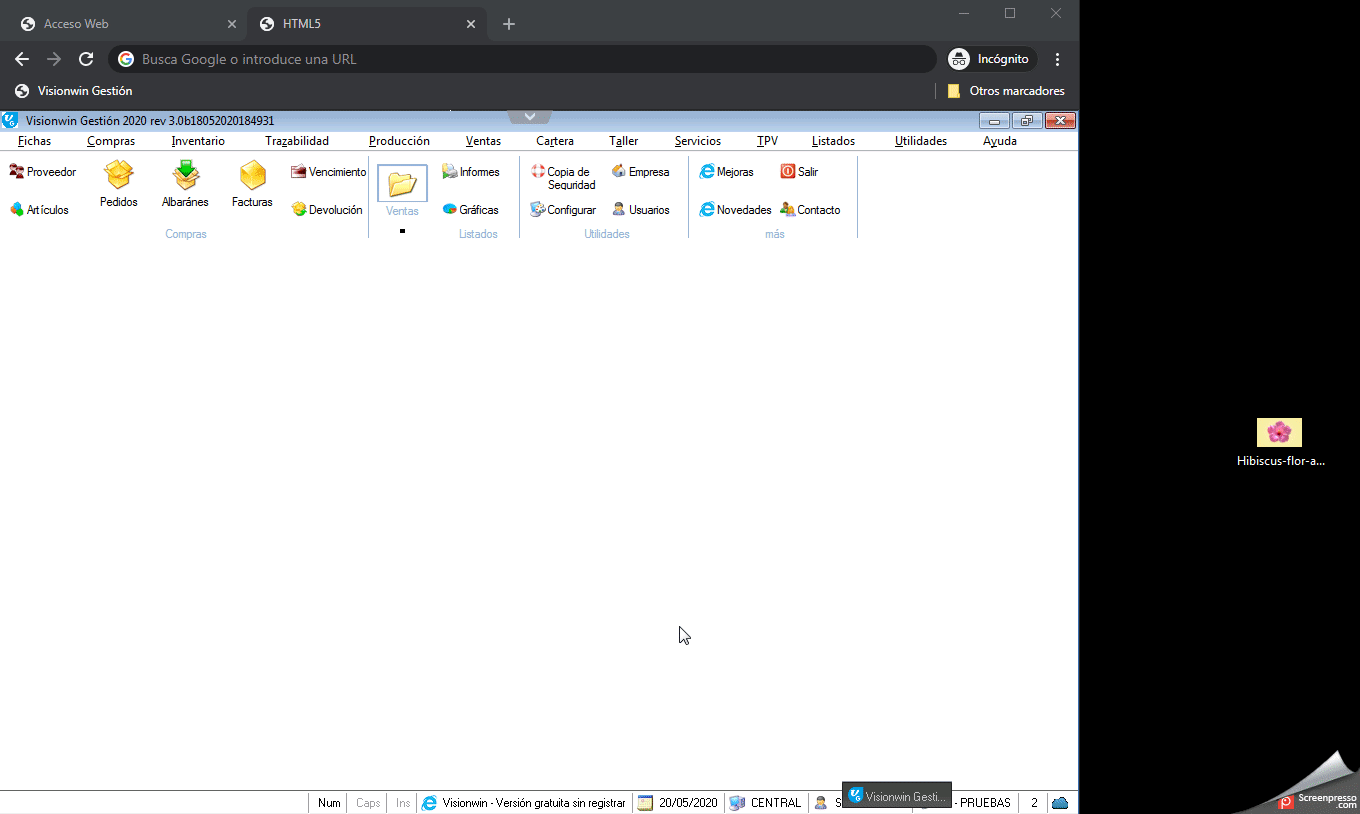The height and width of the screenshot is (814, 1360).
Task: Open Usuarios management
Action: click(640, 210)
